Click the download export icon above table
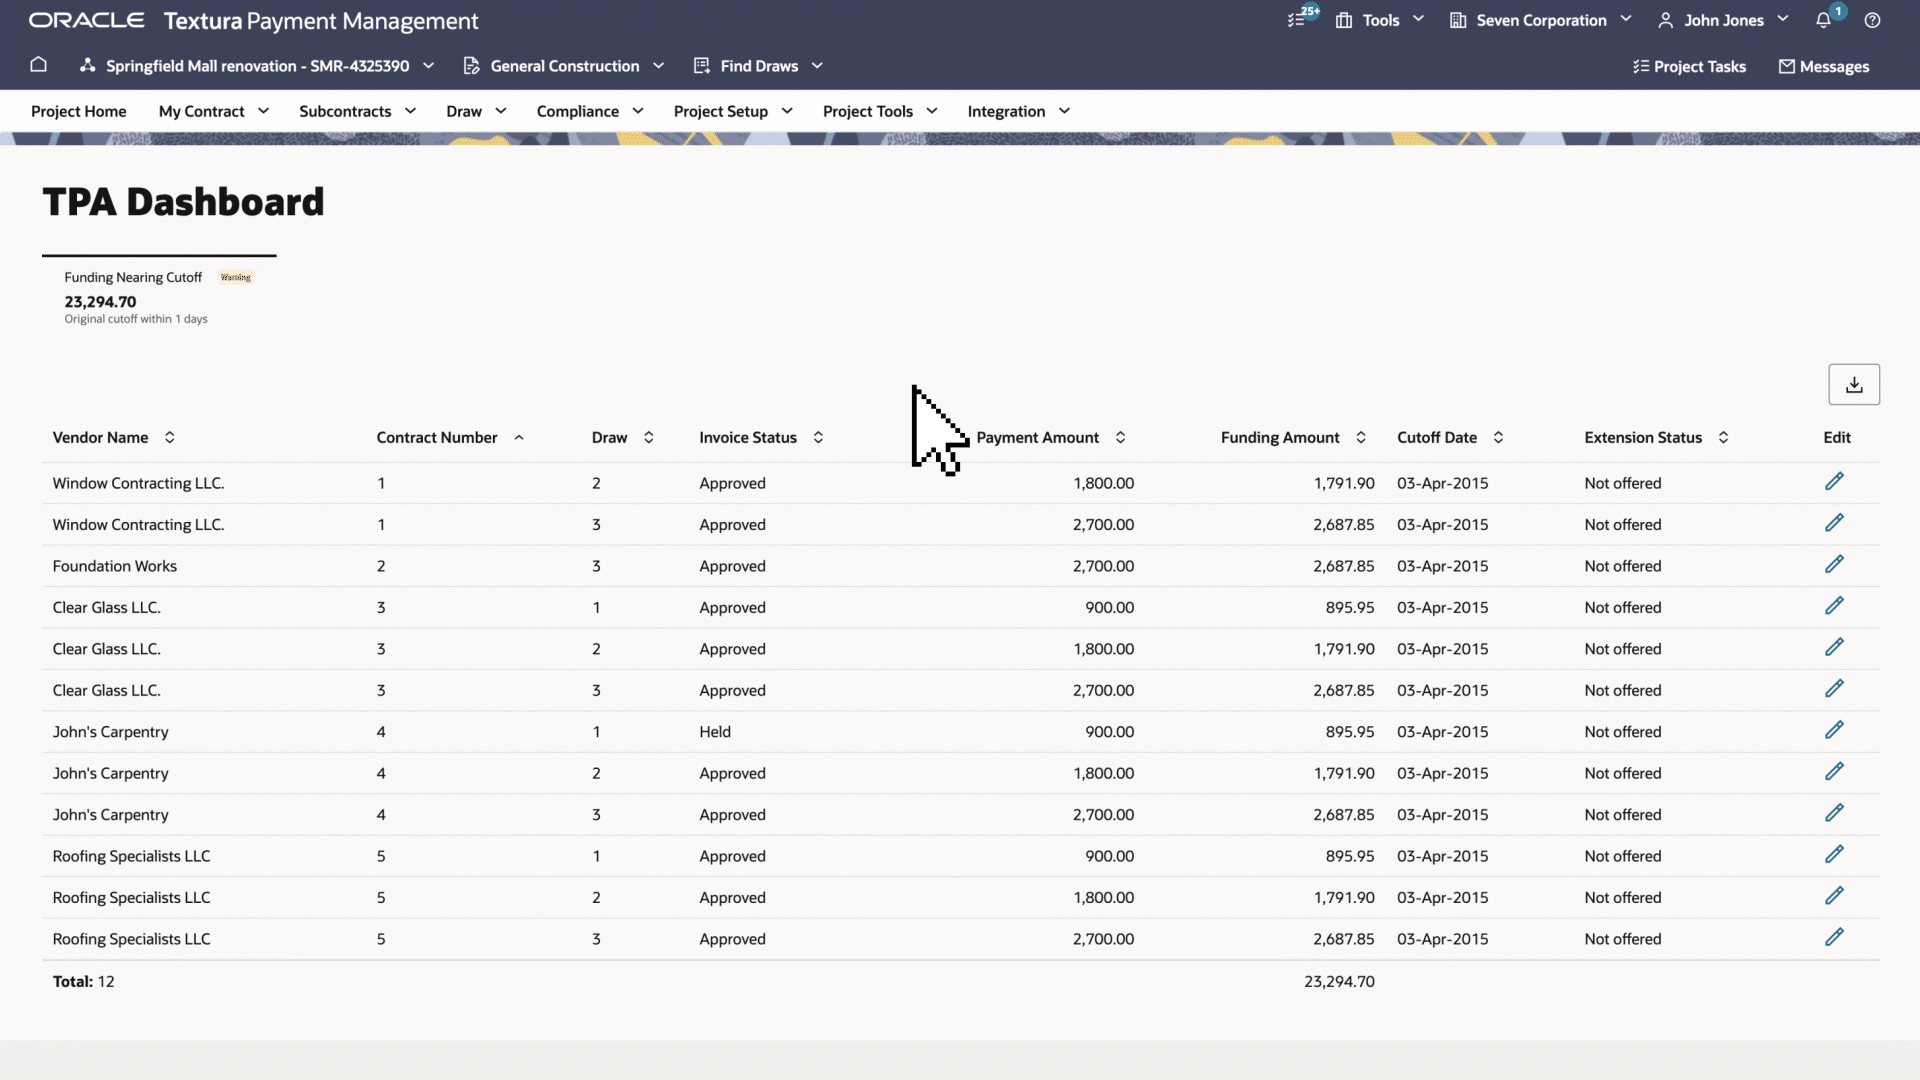Image resolution: width=1920 pixels, height=1080 pixels. 1853,385
